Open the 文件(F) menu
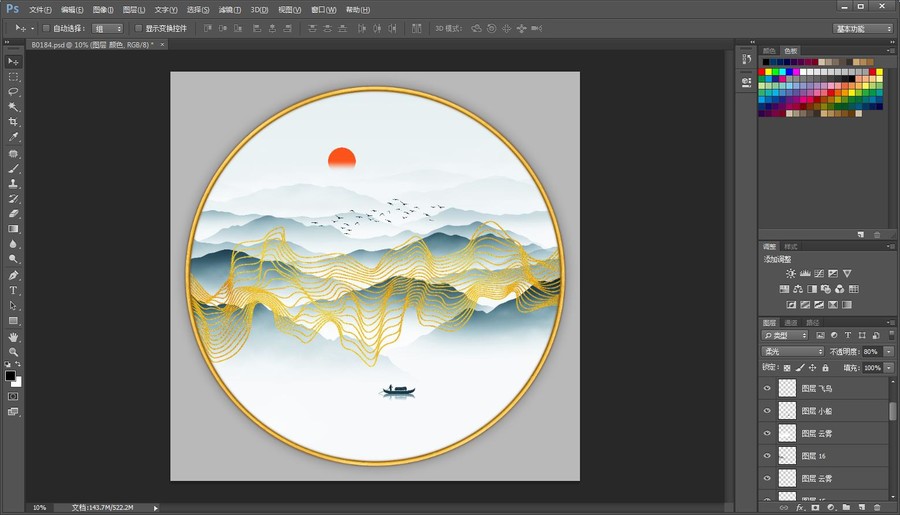This screenshot has width=900, height=515. 40,10
